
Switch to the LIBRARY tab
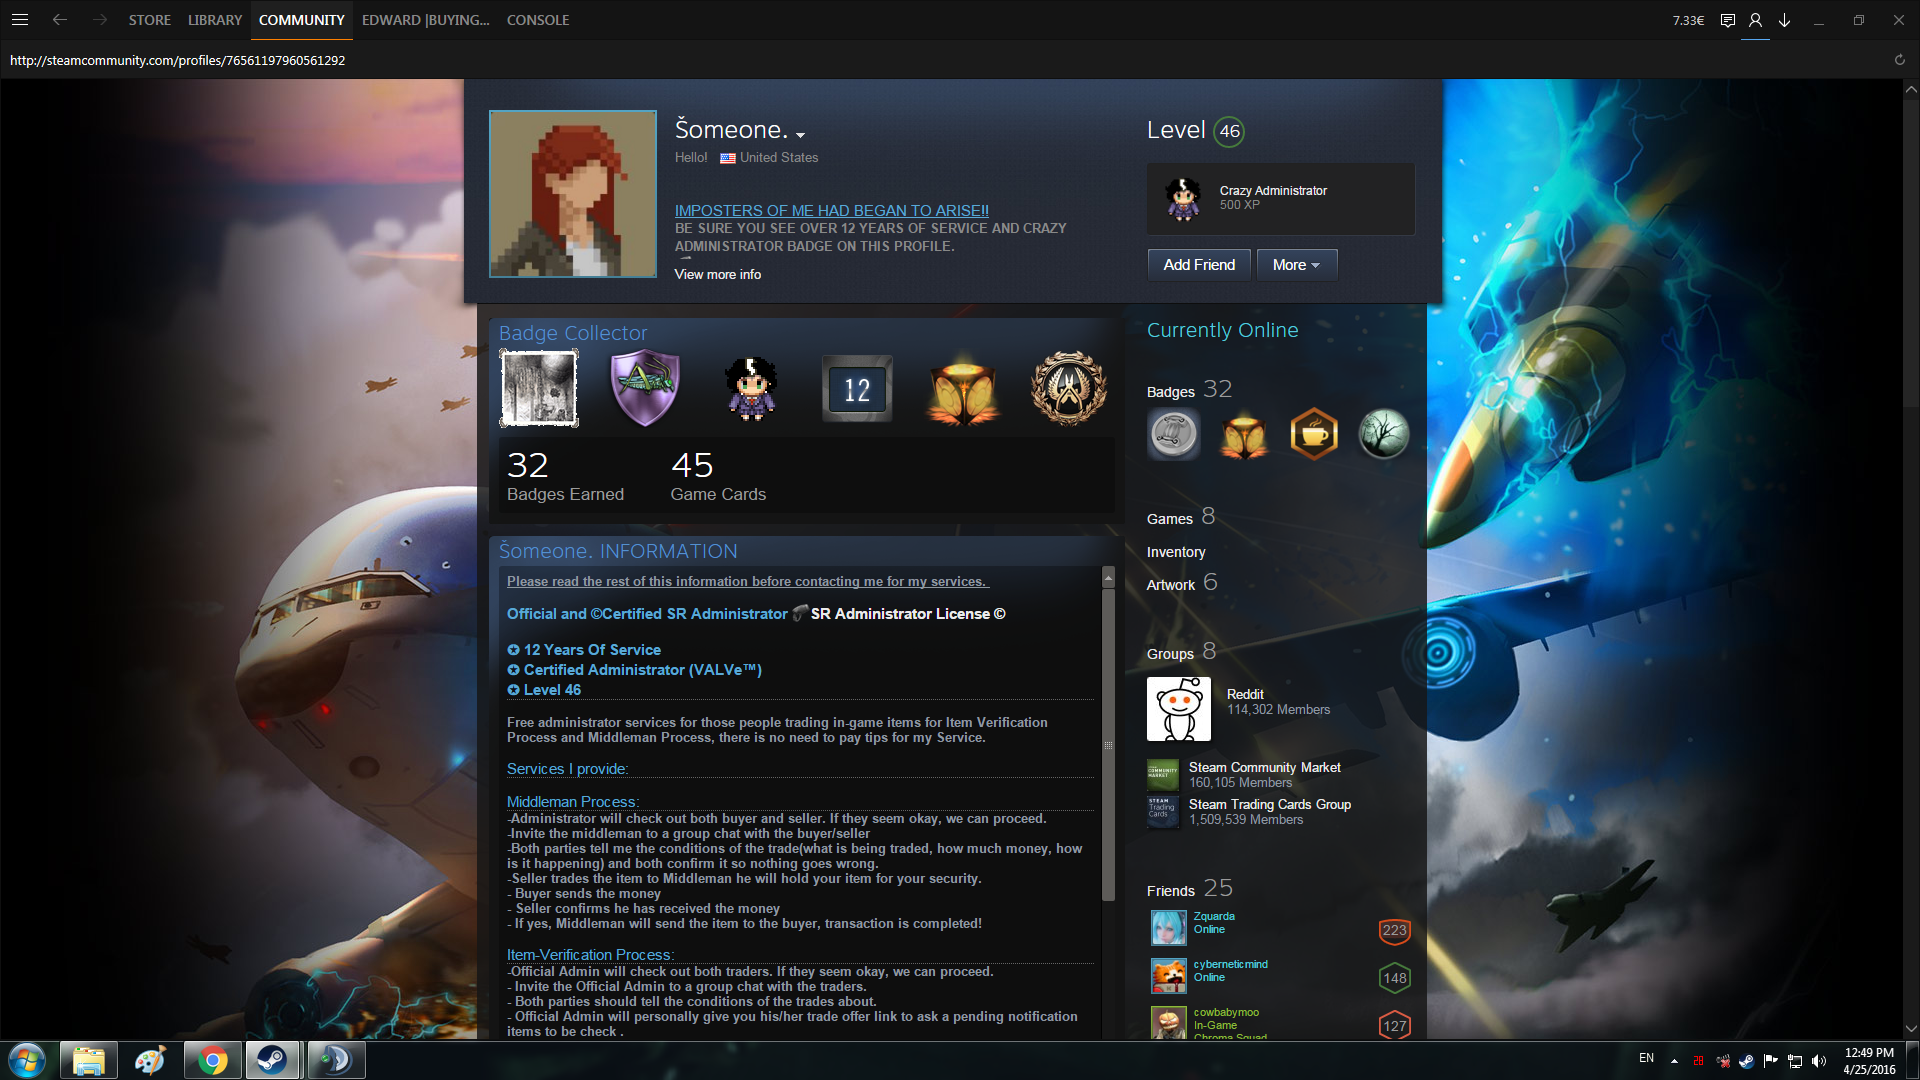[x=215, y=20]
